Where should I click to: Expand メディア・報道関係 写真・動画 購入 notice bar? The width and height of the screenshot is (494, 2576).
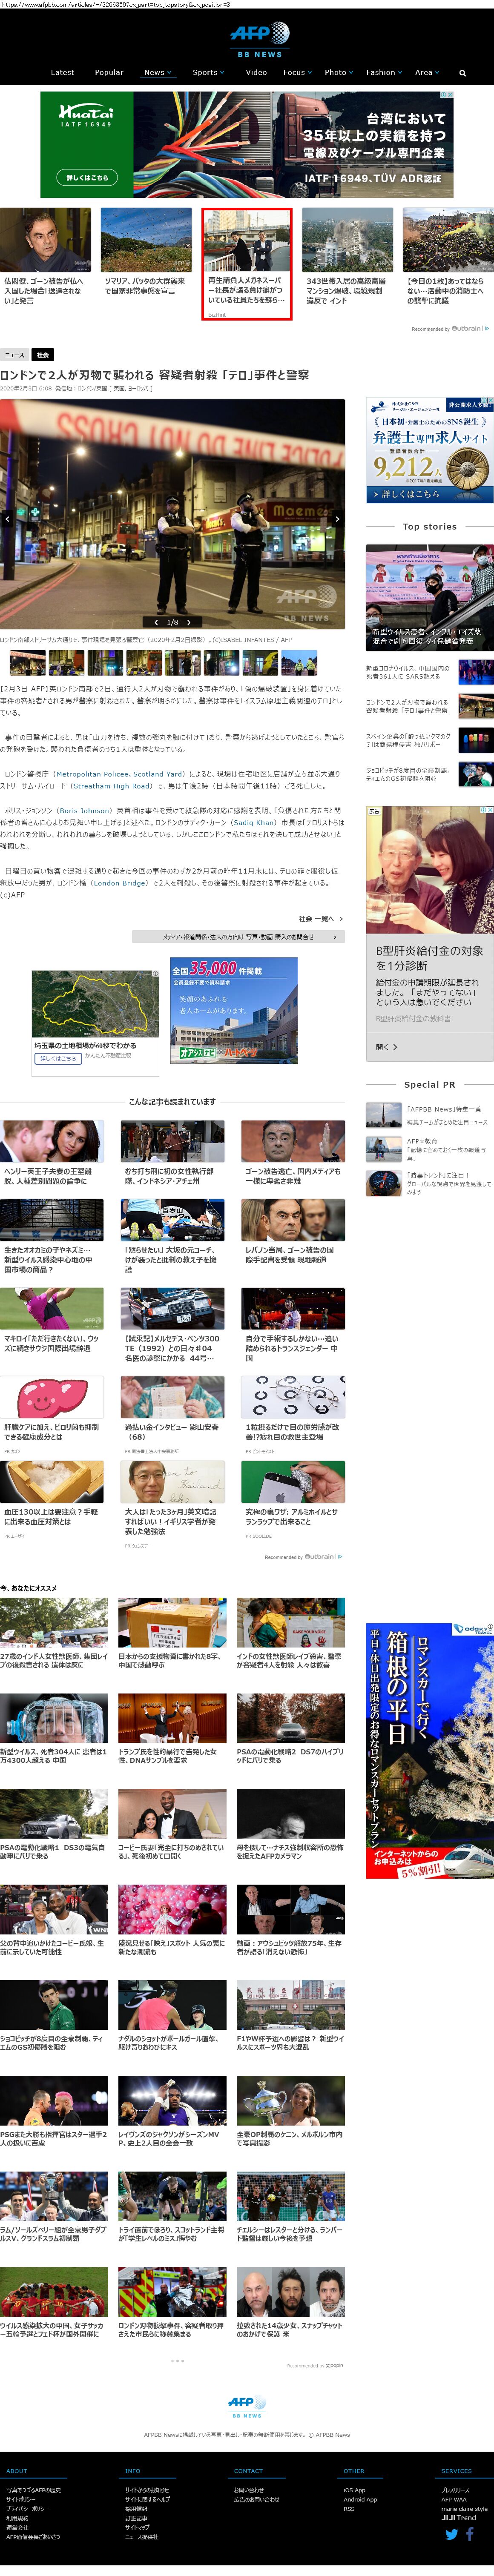[x=238, y=937]
